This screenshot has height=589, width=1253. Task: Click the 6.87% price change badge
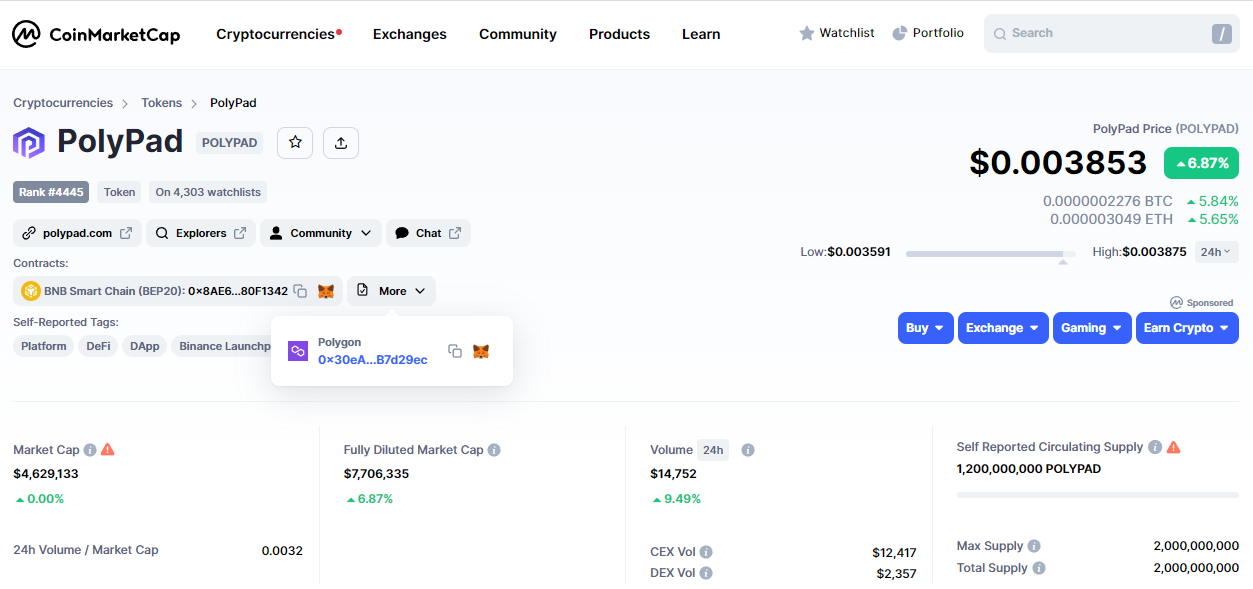point(1201,163)
